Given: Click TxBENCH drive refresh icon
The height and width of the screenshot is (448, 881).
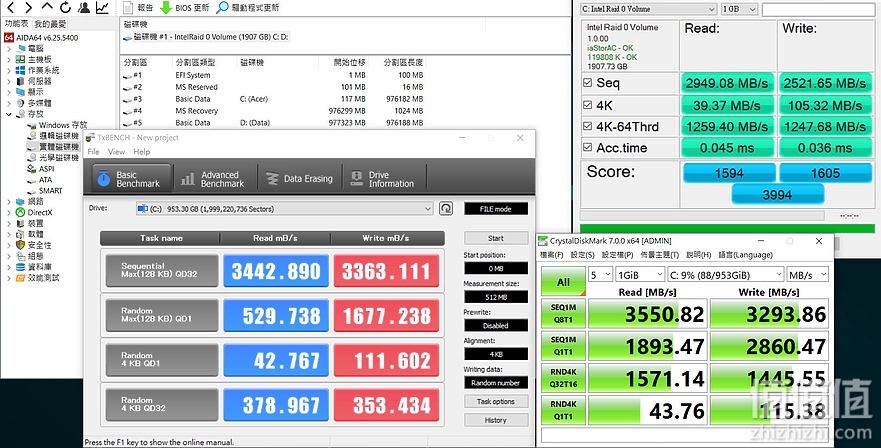Looking at the screenshot, I should click(446, 209).
